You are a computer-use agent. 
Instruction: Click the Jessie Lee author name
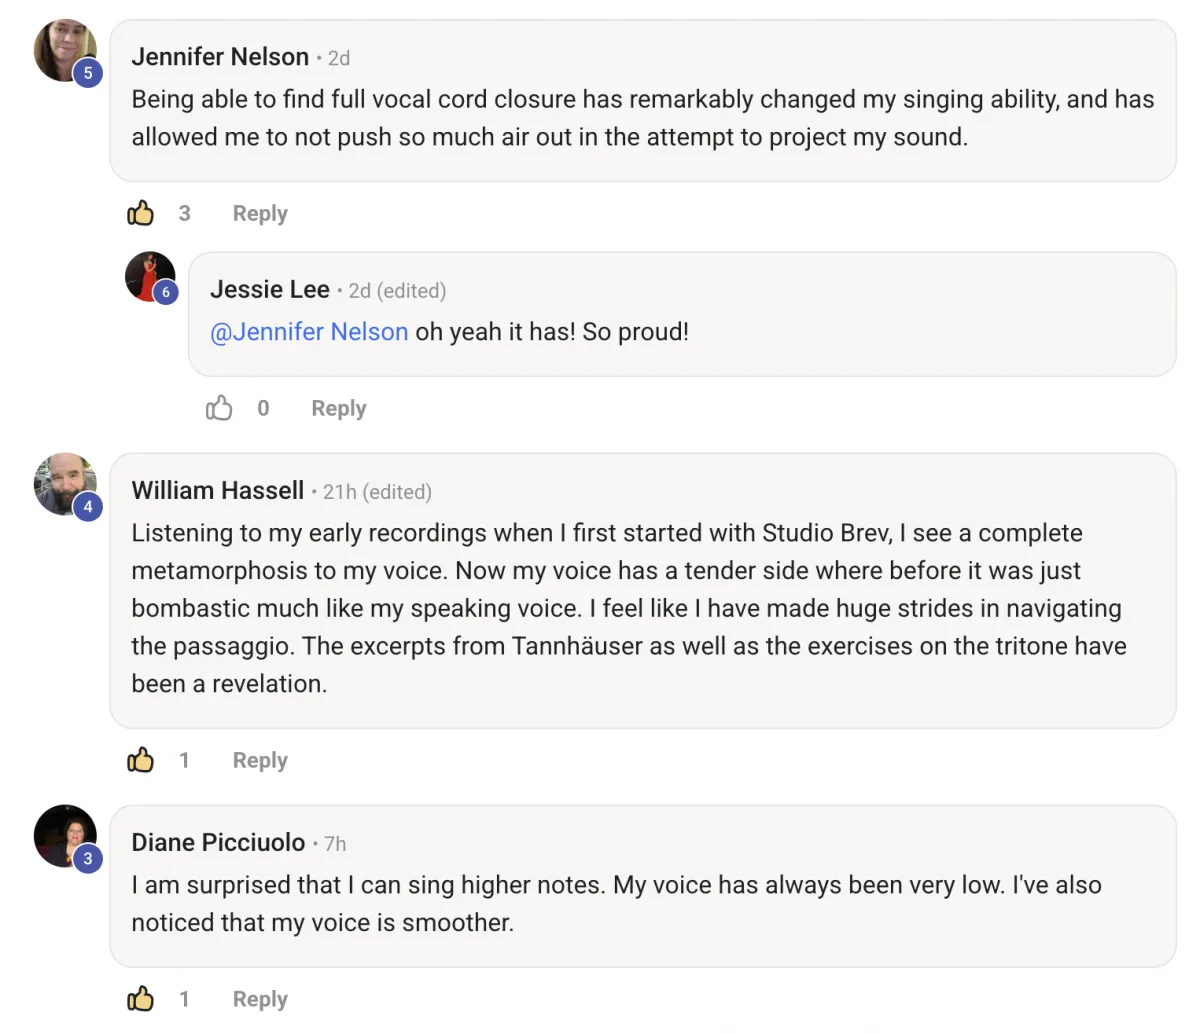[270, 290]
